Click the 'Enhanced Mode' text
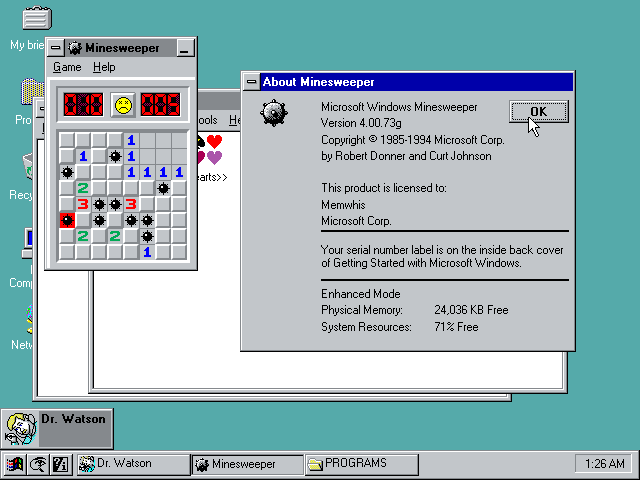This screenshot has height=480, width=640. tap(361, 294)
